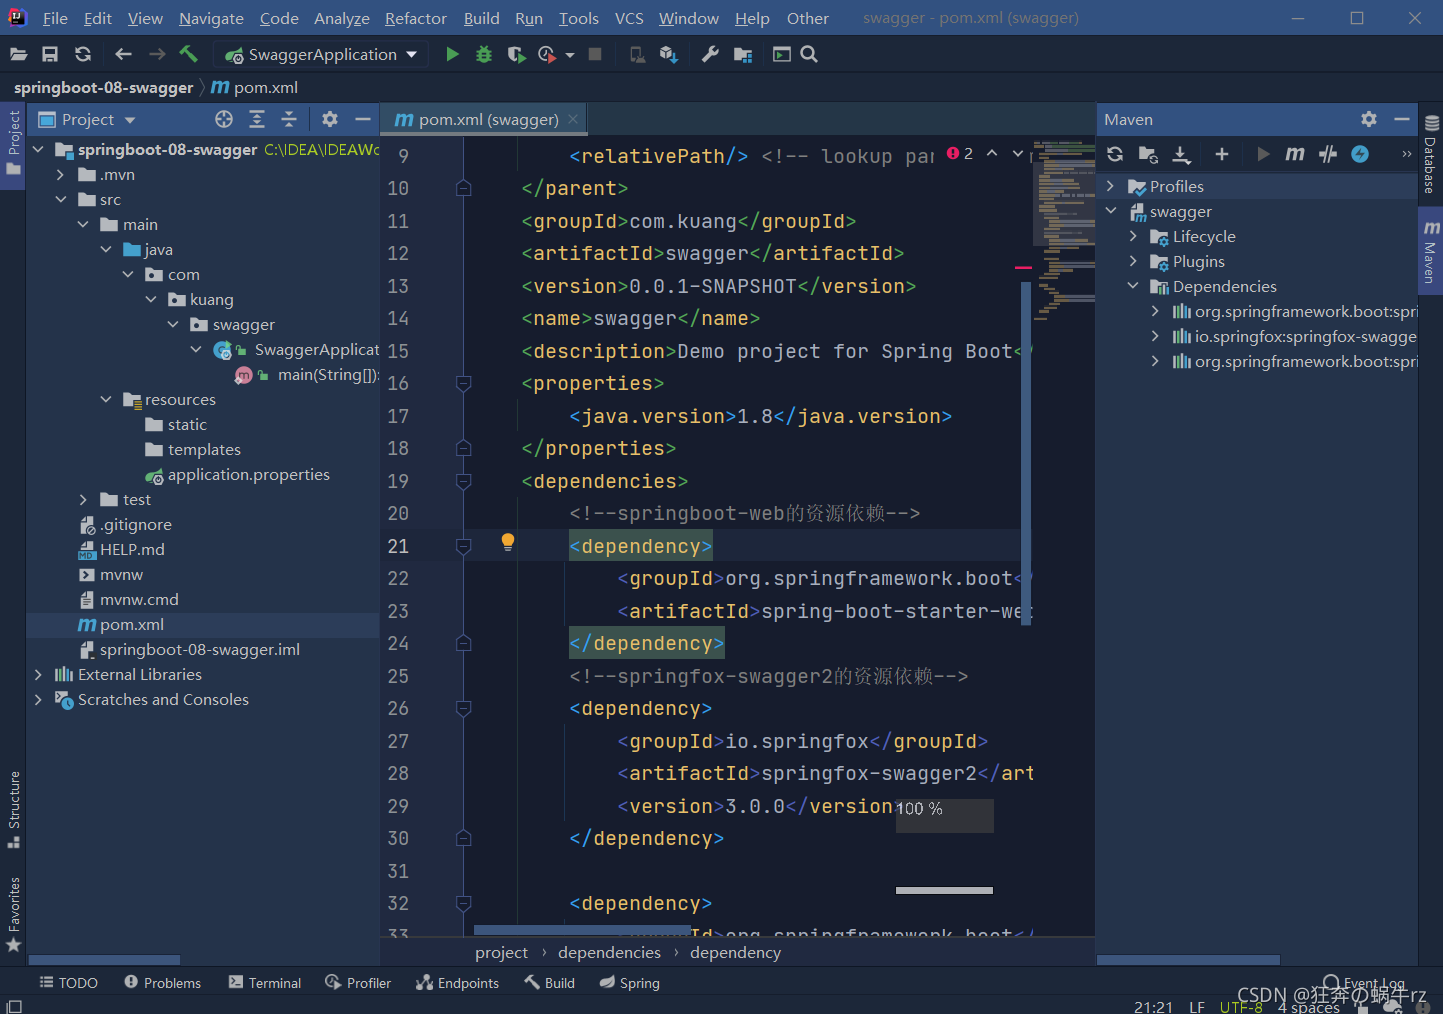Click locate file target icon in Project panel

224,119
